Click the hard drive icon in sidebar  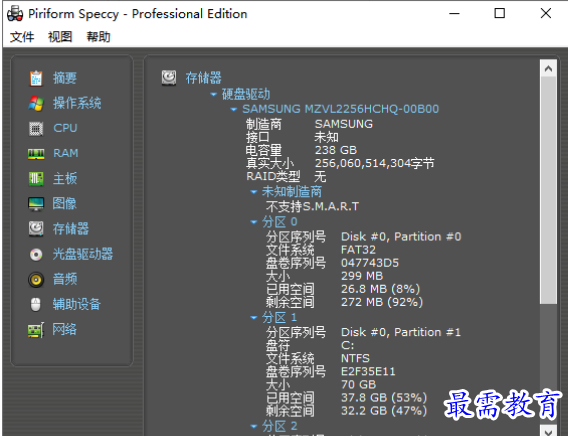(36, 229)
